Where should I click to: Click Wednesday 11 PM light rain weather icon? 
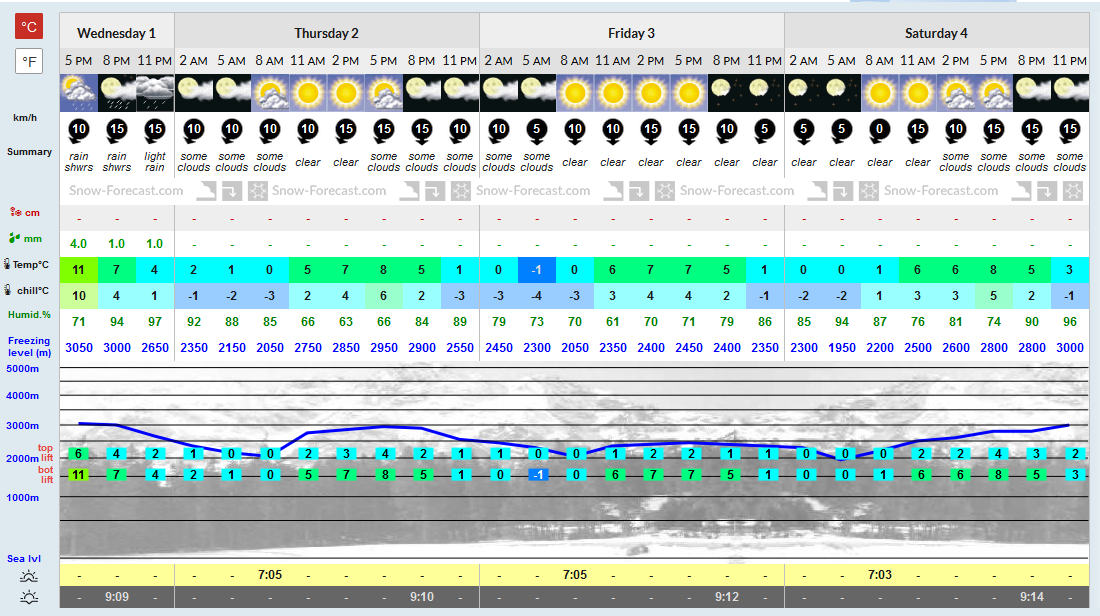pos(154,93)
